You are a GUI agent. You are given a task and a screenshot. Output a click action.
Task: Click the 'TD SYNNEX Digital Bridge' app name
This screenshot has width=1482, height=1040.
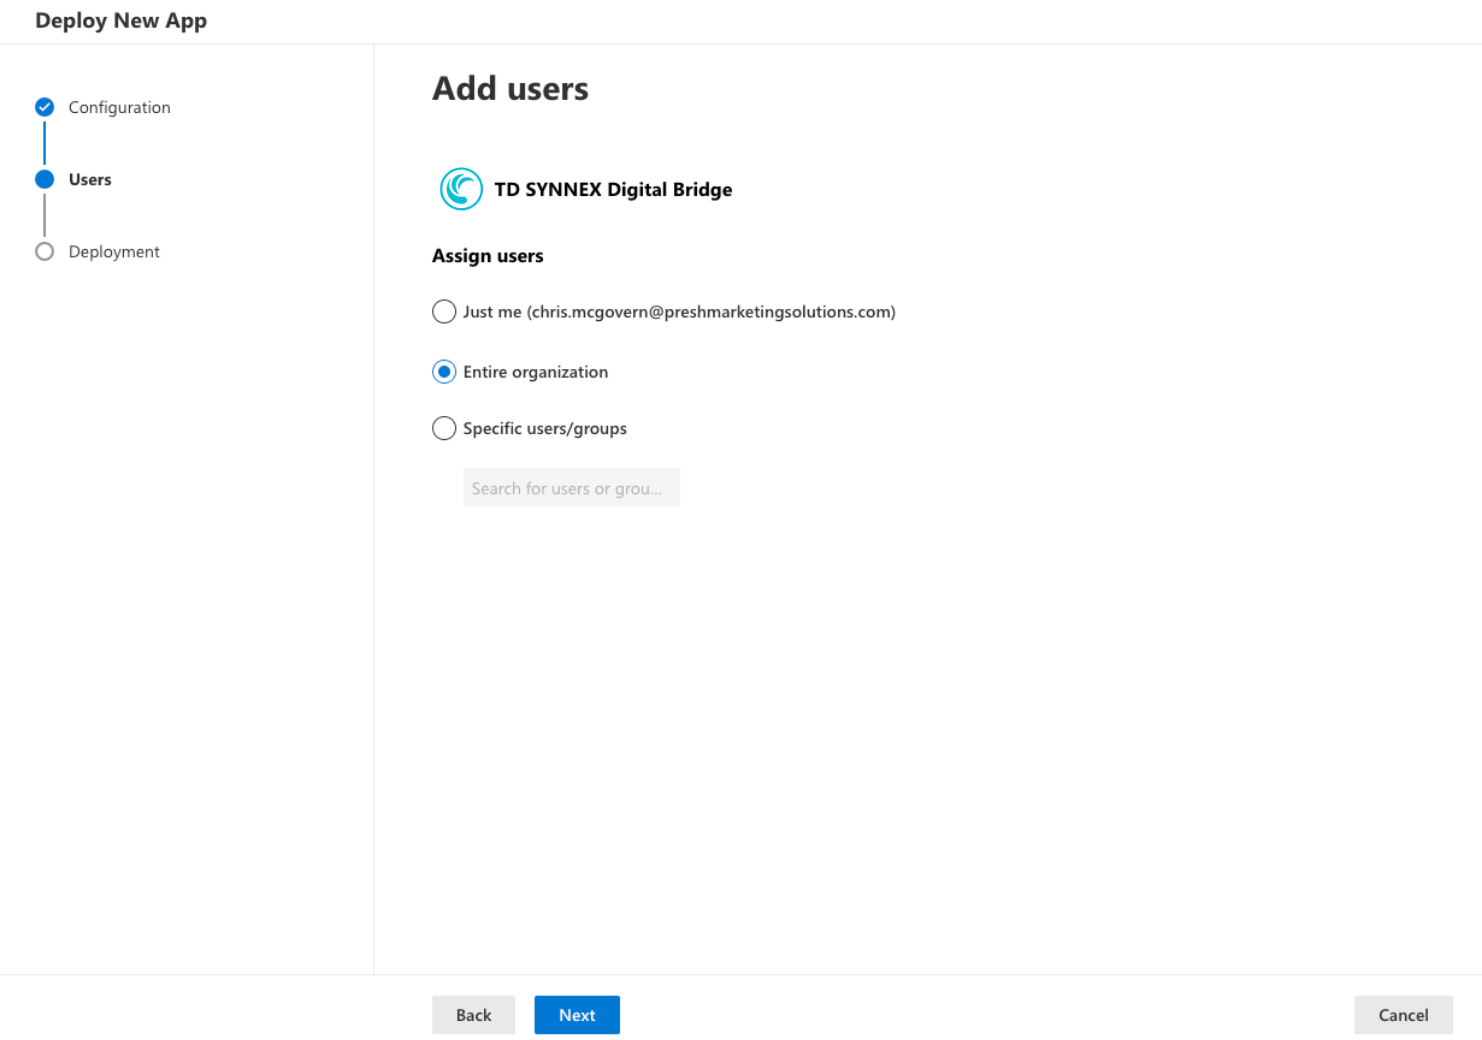613,190
